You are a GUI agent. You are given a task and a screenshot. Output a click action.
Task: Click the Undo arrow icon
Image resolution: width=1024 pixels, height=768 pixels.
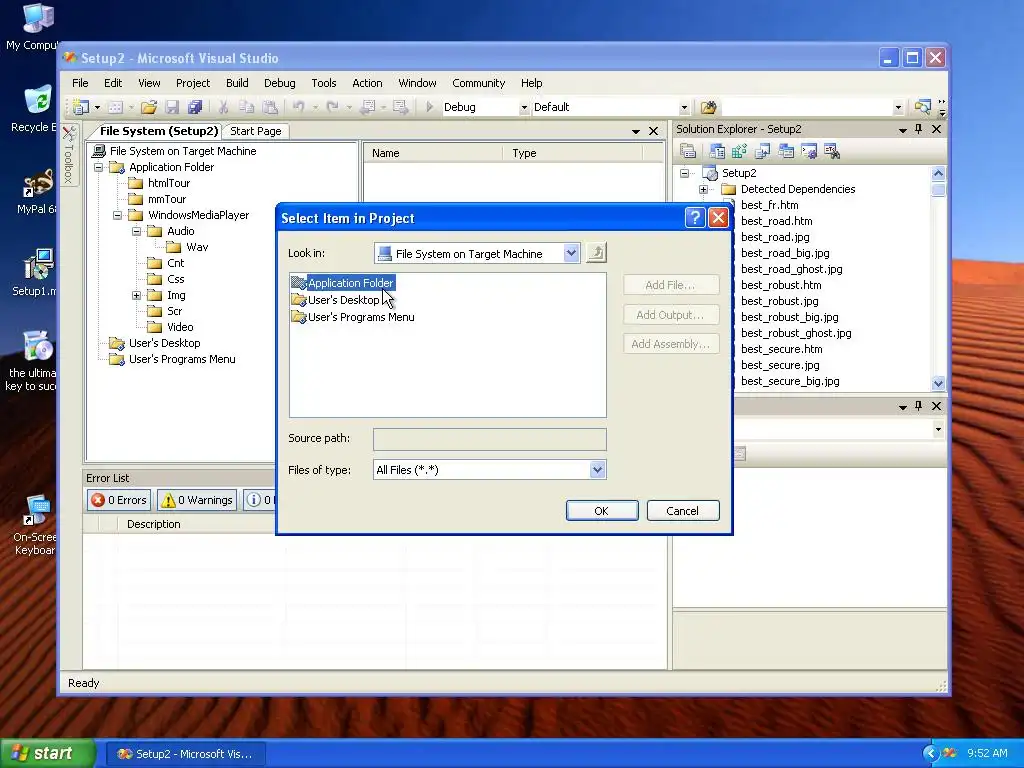point(298,107)
